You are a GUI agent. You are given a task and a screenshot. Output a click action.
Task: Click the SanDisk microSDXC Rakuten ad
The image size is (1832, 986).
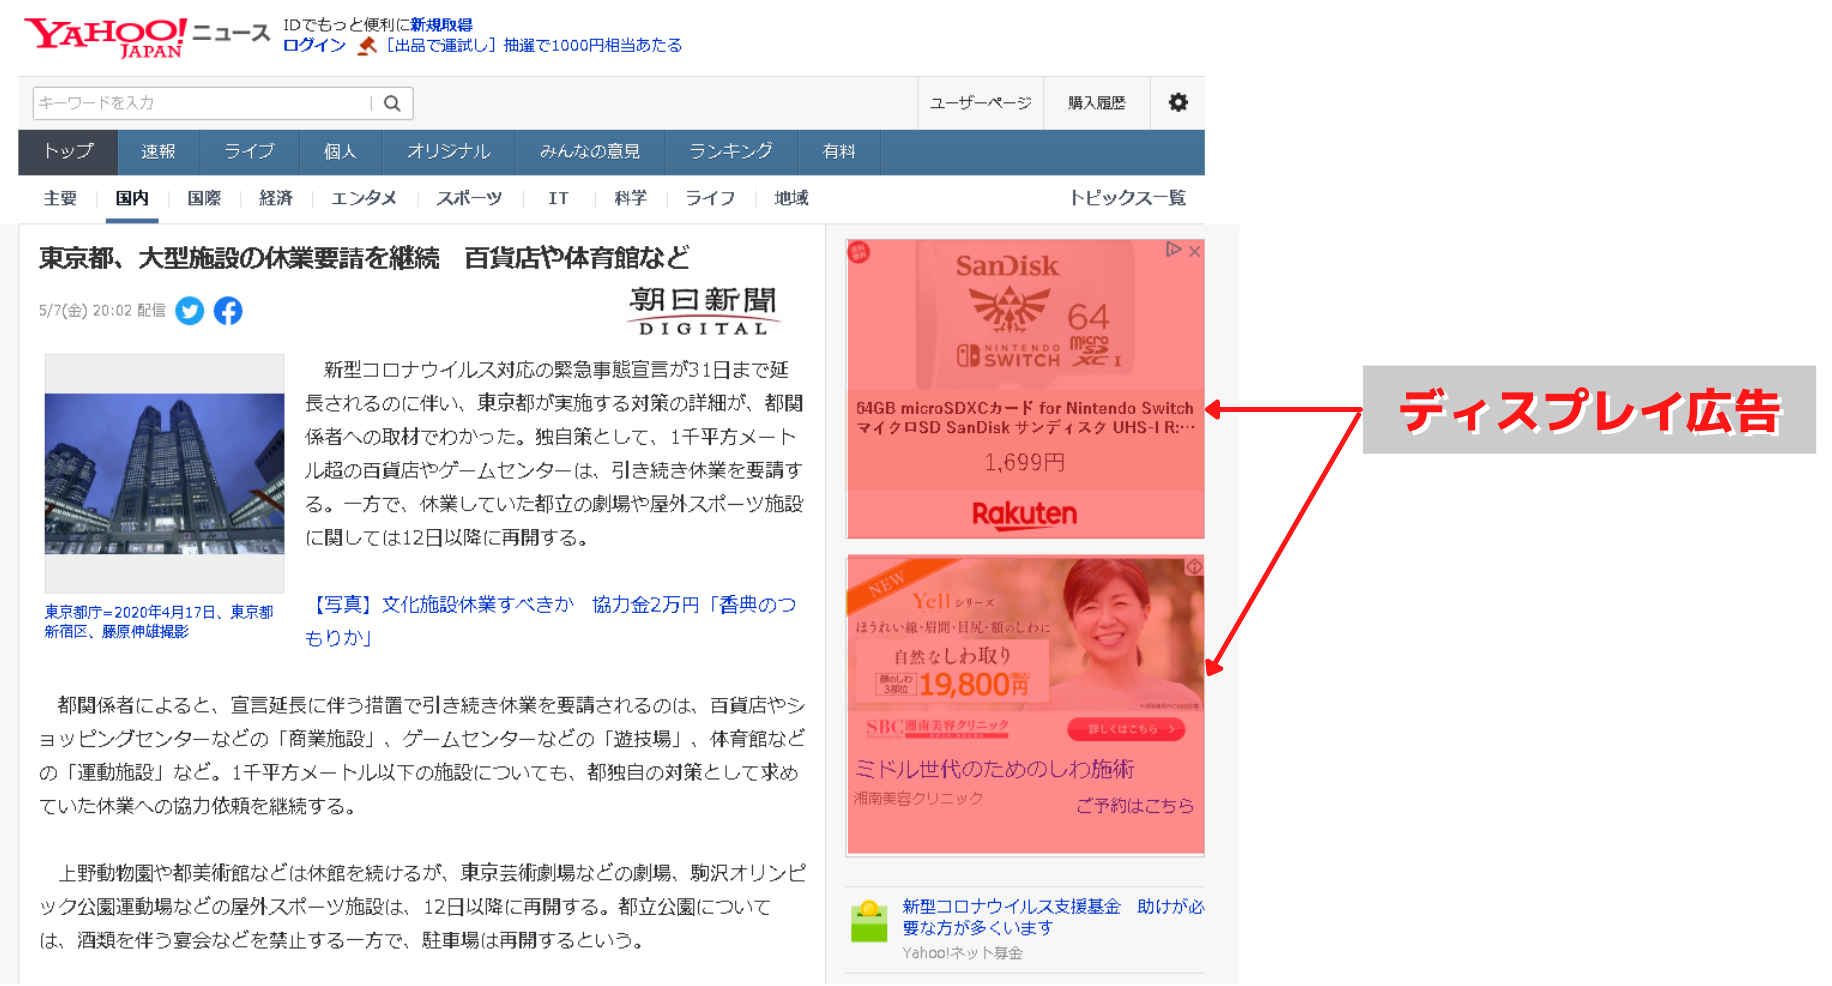click(1025, 389)
